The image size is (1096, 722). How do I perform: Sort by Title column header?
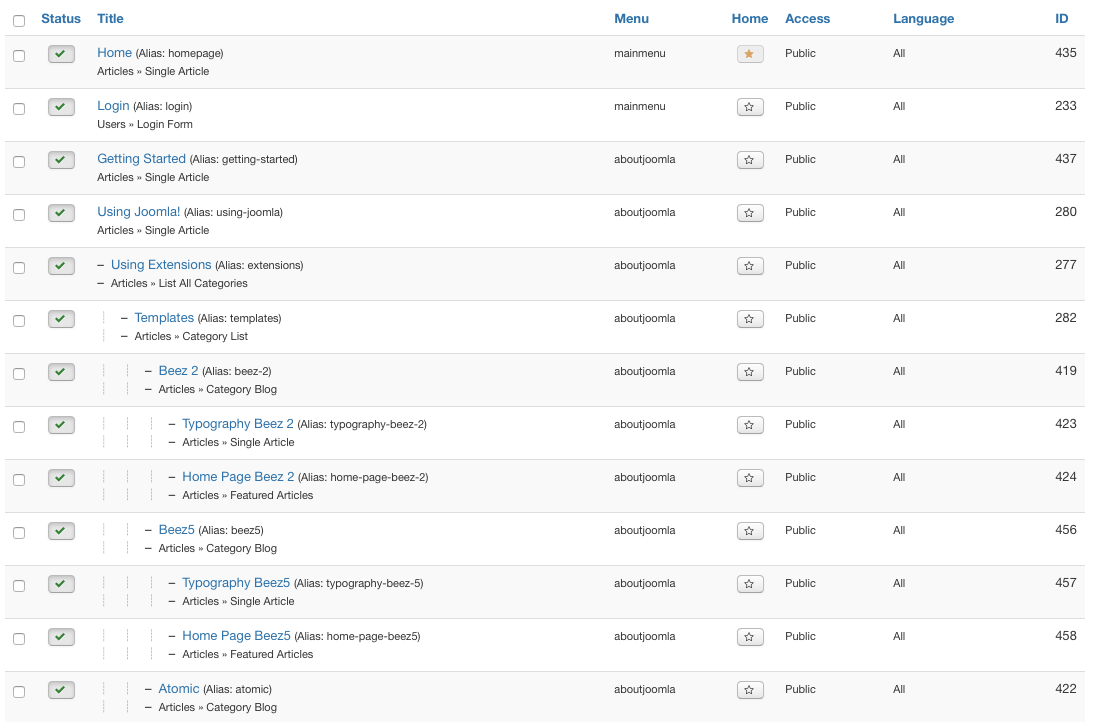[x=110, y=19]
